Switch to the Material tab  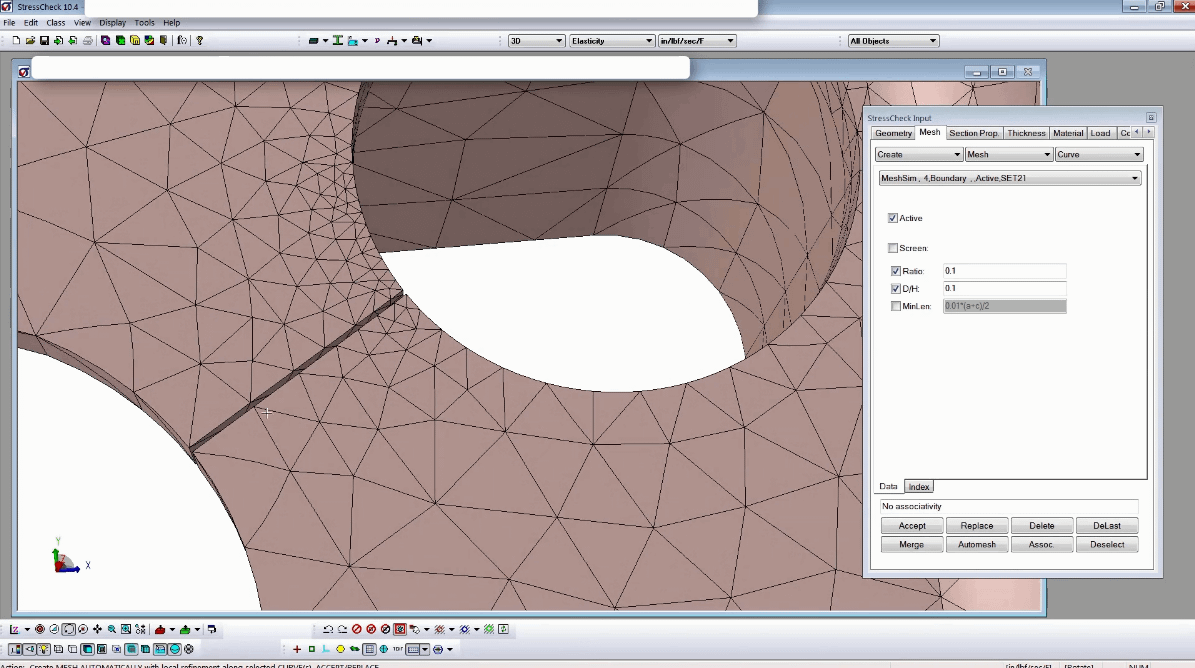pos(1068,132)
